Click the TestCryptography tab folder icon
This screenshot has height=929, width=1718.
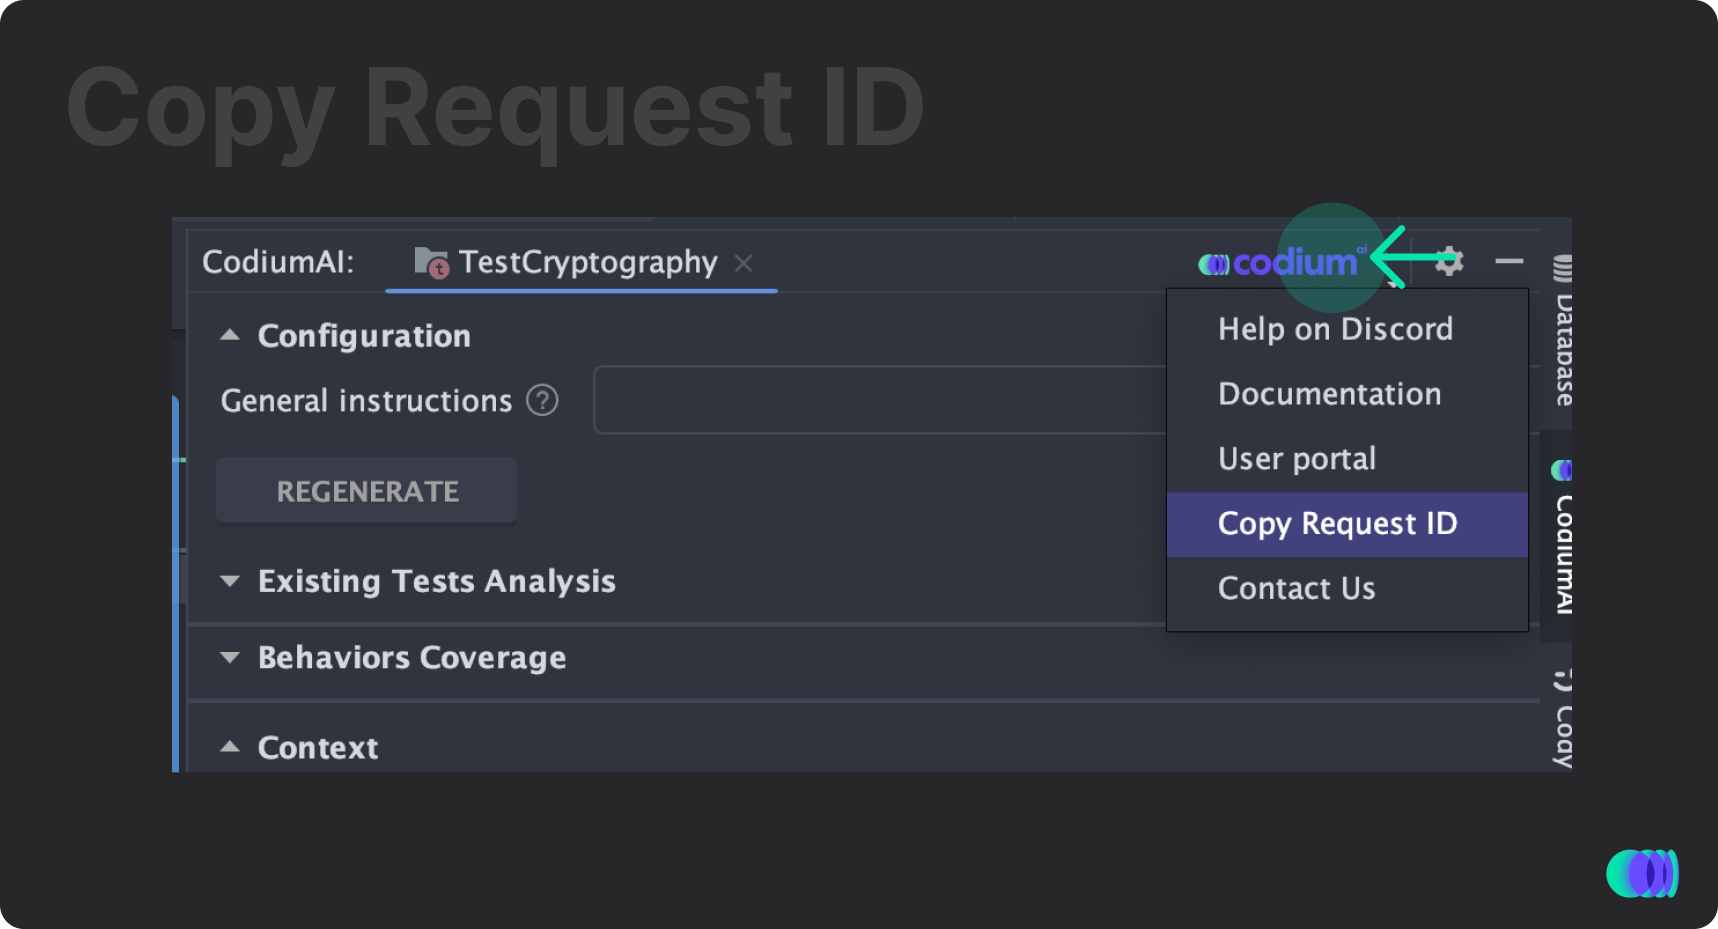[x=431, y=262]
